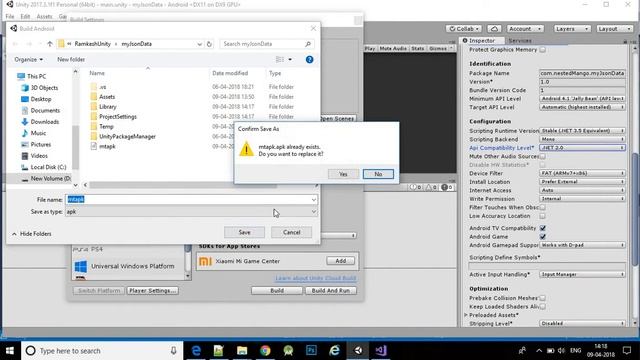
Task: Change view layout icon in file dialog
Action: (280, 60)
